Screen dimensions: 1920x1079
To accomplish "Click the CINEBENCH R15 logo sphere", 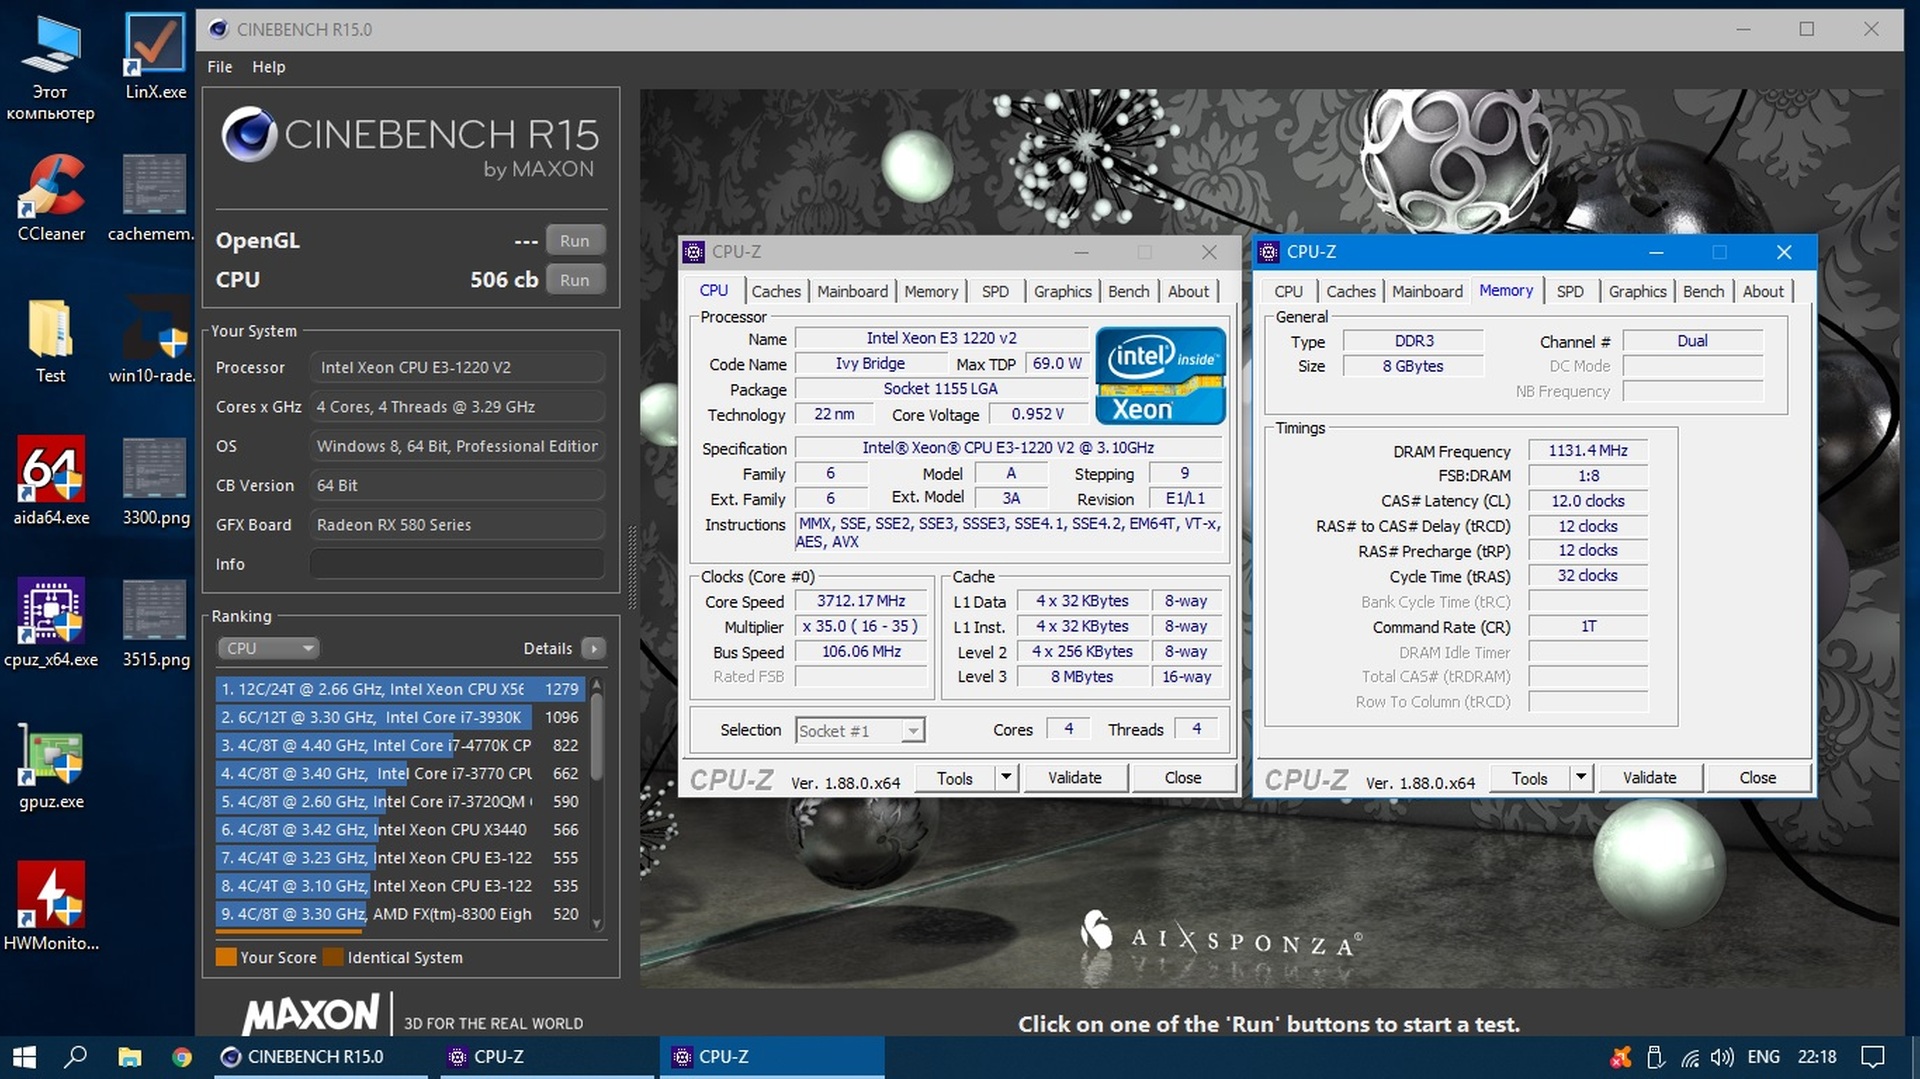I will (x=249, y=134).
